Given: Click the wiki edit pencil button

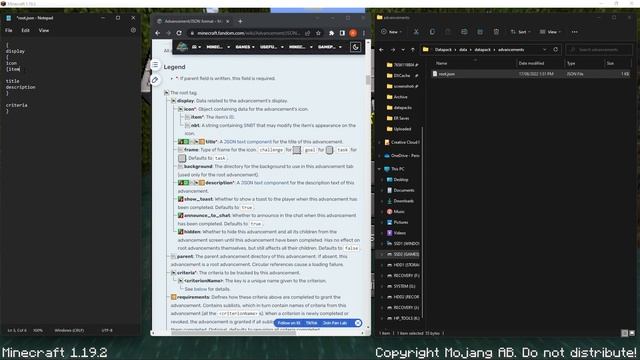Looking at the screenshot, I should 155,80.
